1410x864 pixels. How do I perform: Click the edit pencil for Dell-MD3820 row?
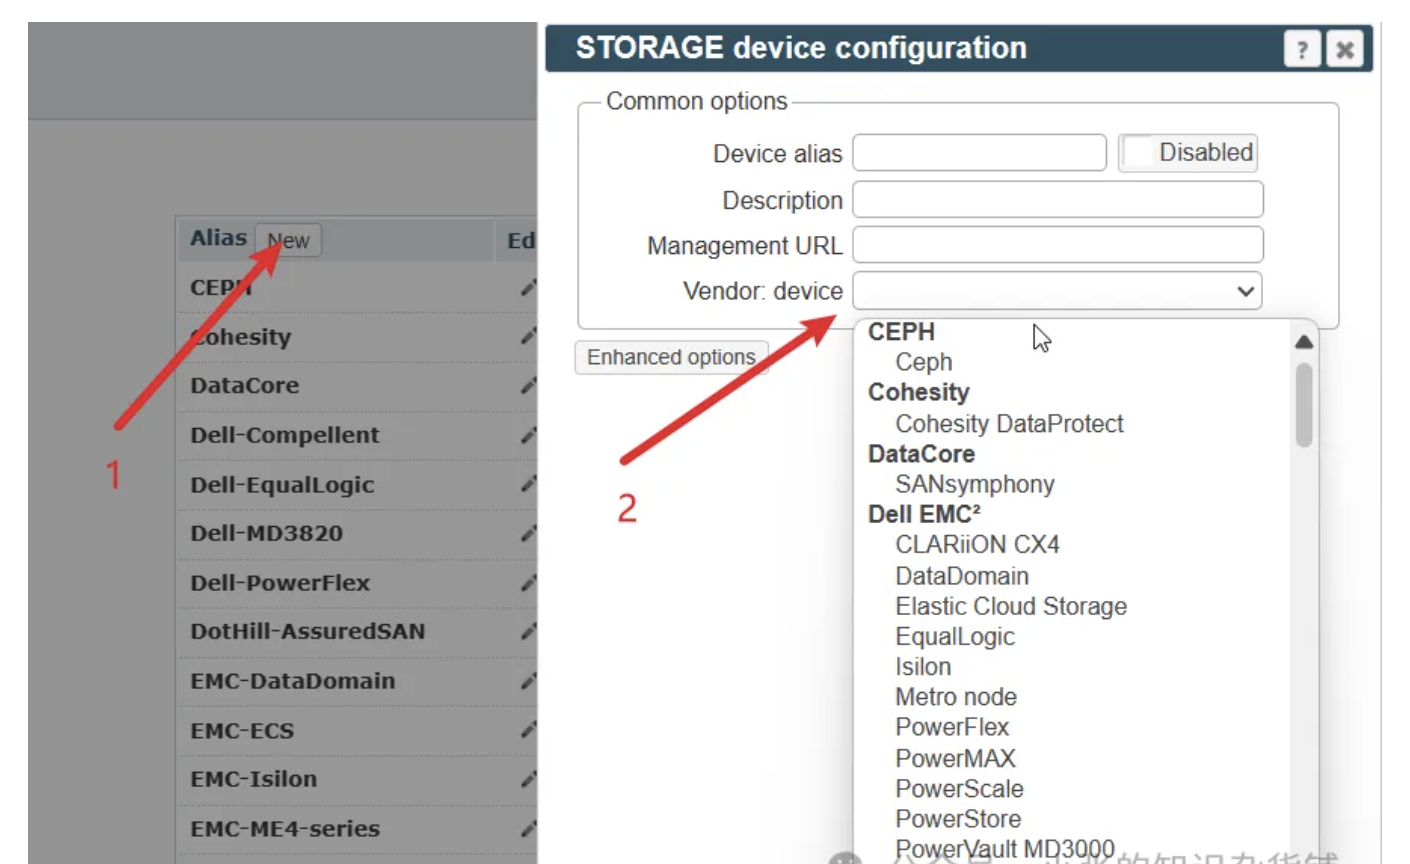(528, 533)
